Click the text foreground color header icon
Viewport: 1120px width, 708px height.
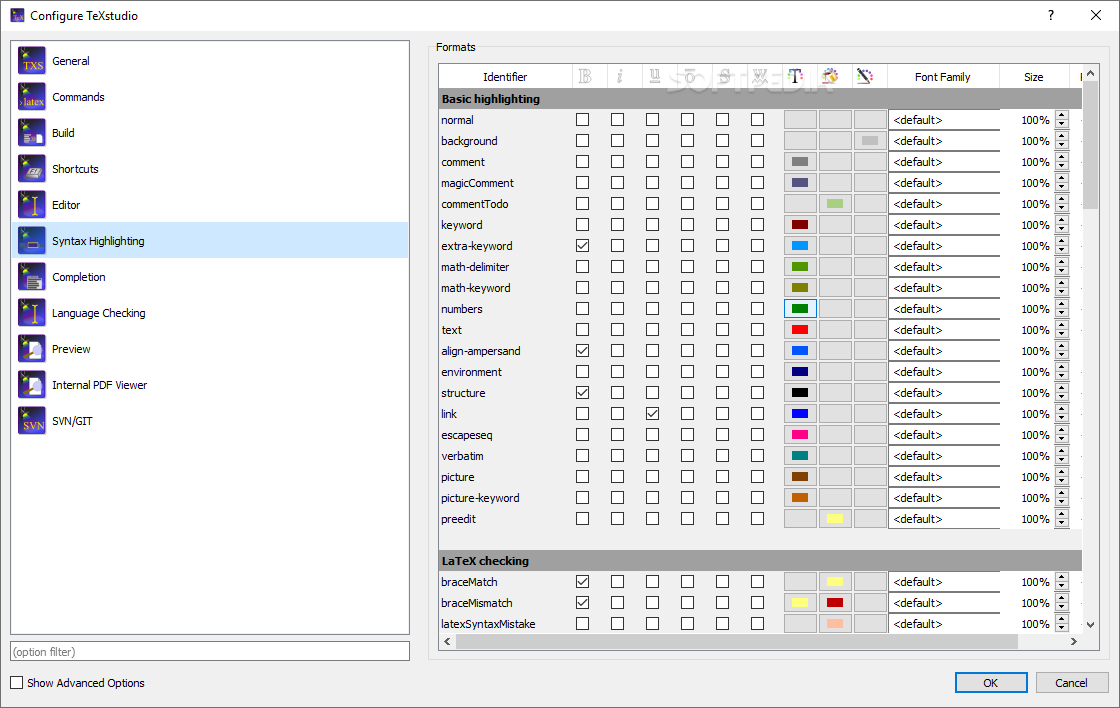(x=795, y=76)
